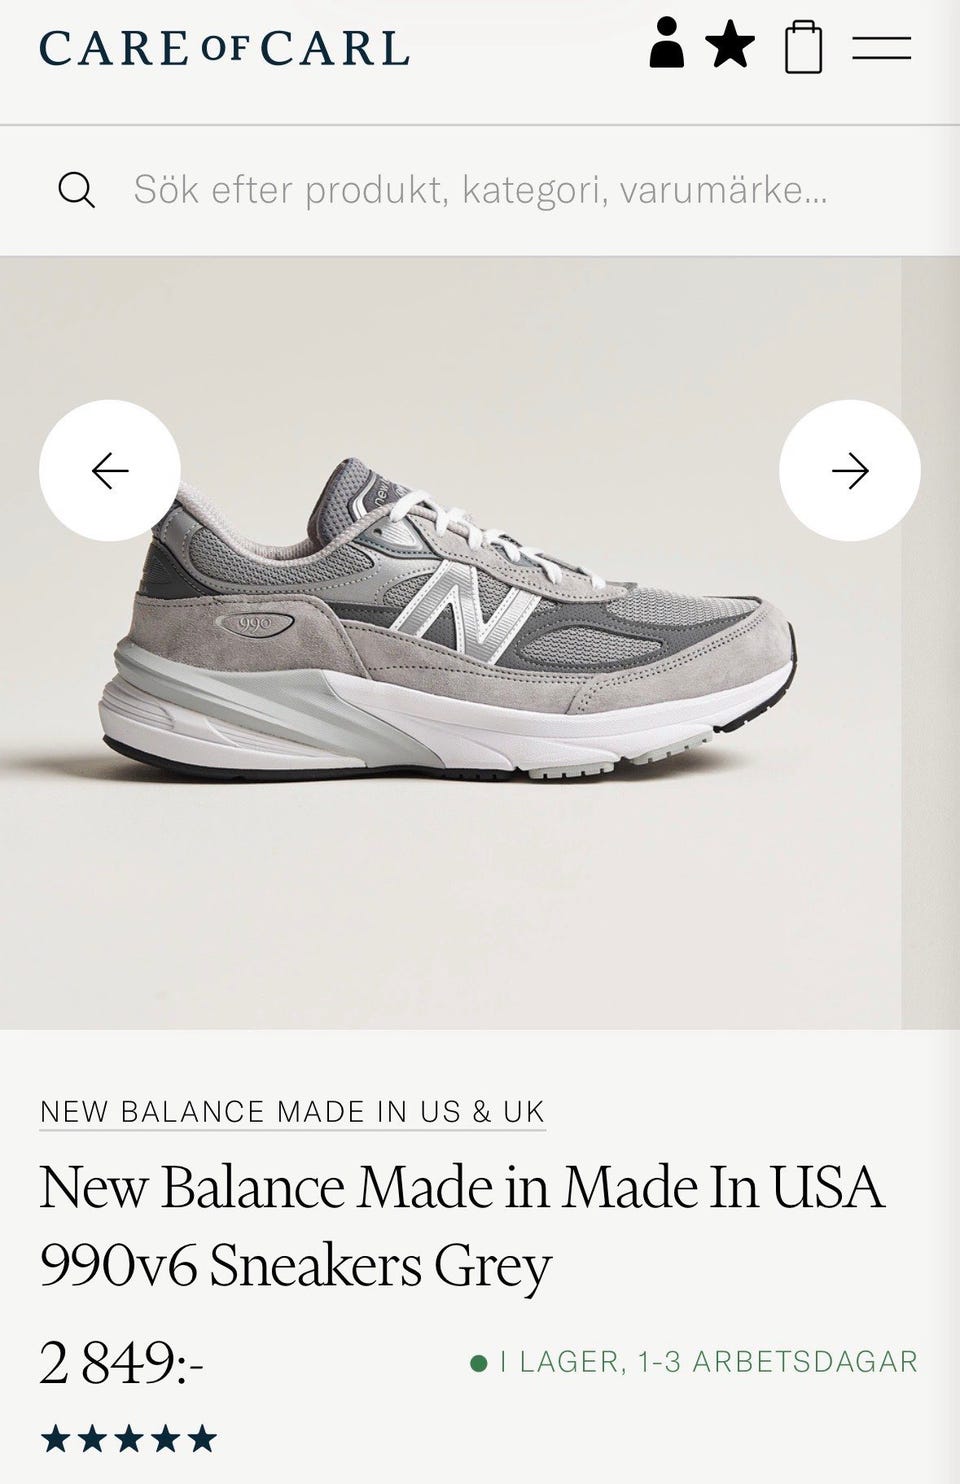Image resolution: width=960 pixels, height=1484 pixels.
Task: Tap the I lager stock status text
Action: [708, 1361]
